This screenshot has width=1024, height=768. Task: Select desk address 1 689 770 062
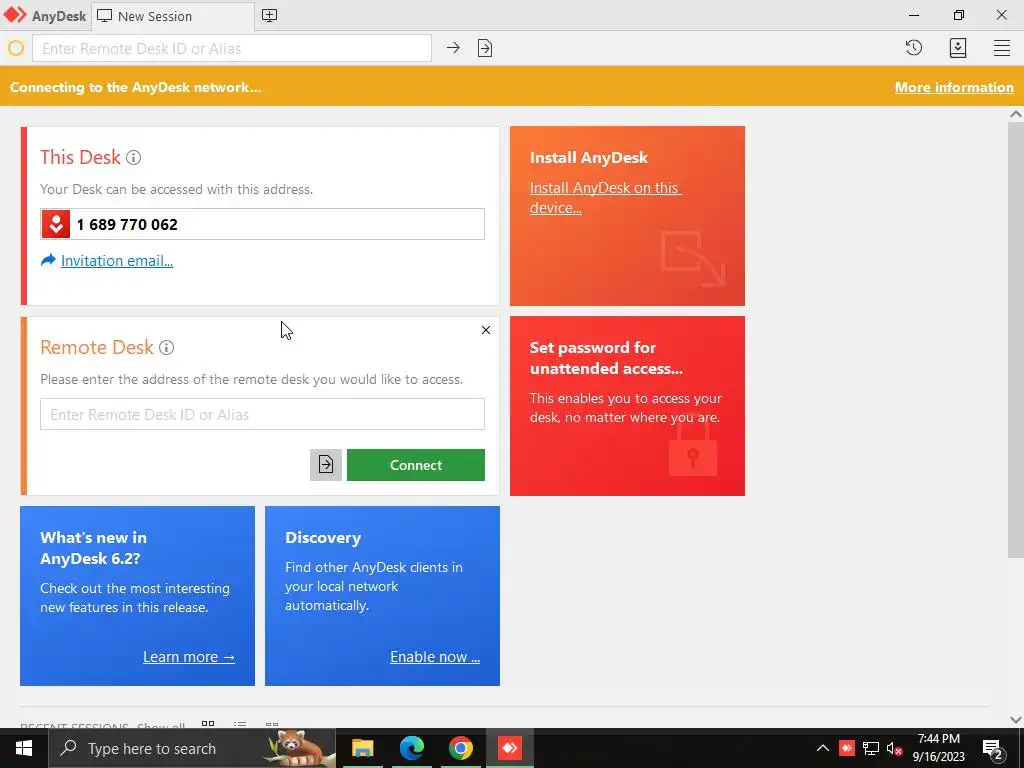(127, 225)
